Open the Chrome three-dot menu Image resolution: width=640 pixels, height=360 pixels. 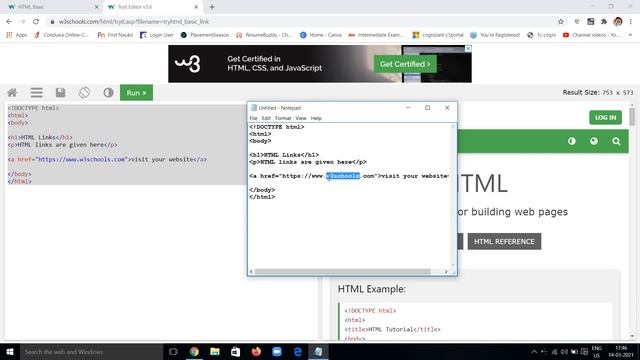point(631,22)
